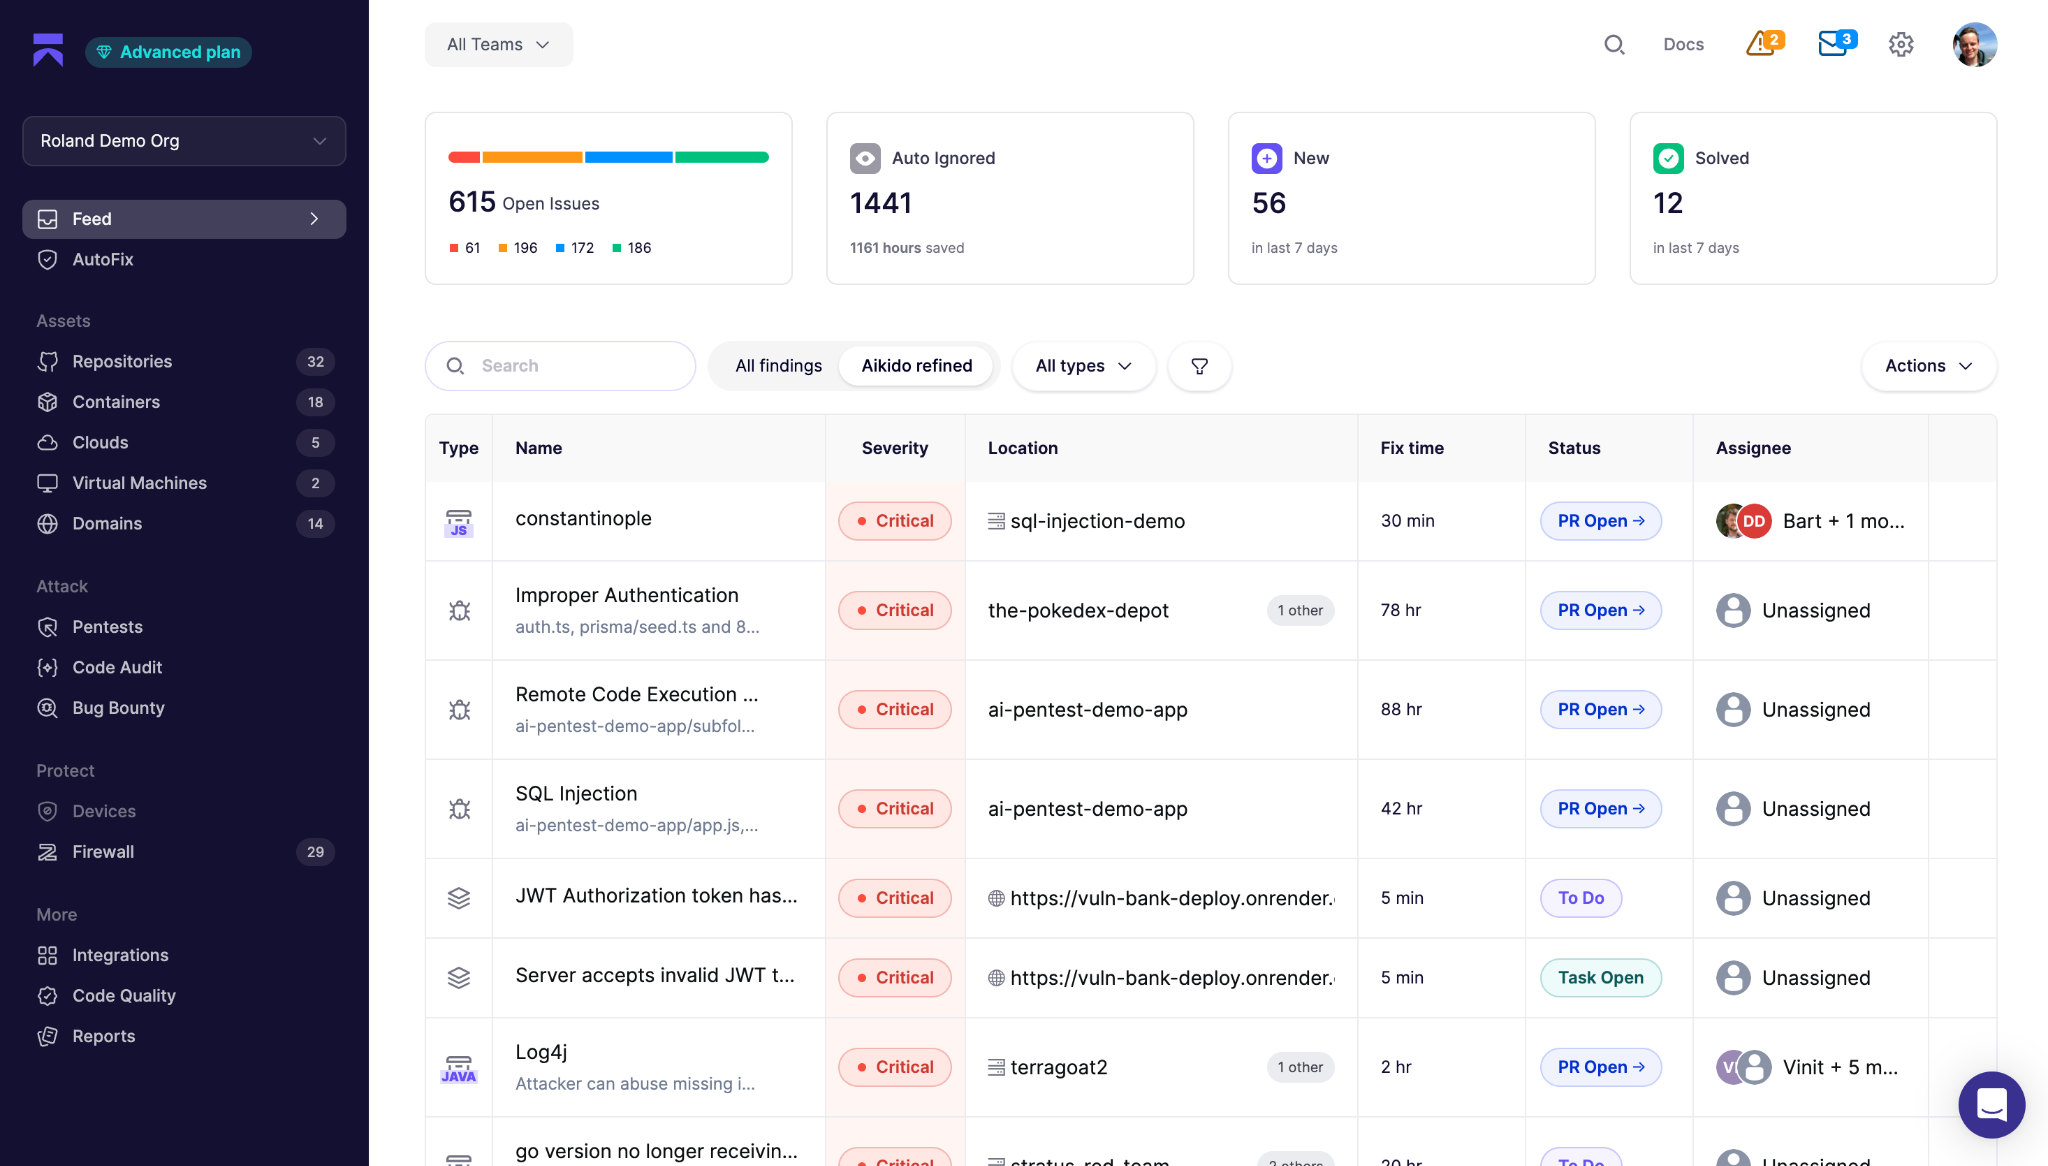Open the All Teams dropdown
The image size is (2048, 1166).
click(x=499, y=44)
